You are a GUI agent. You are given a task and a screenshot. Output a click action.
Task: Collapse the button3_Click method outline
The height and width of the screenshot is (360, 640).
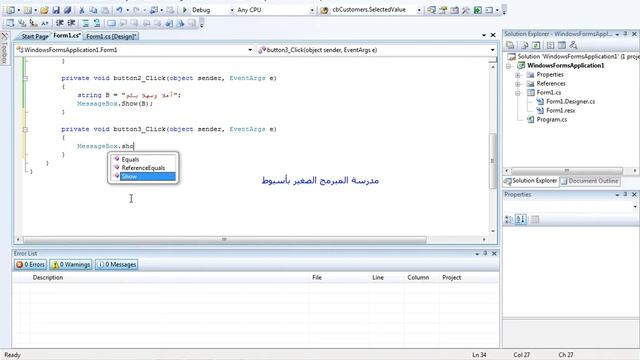click(25, 129)
